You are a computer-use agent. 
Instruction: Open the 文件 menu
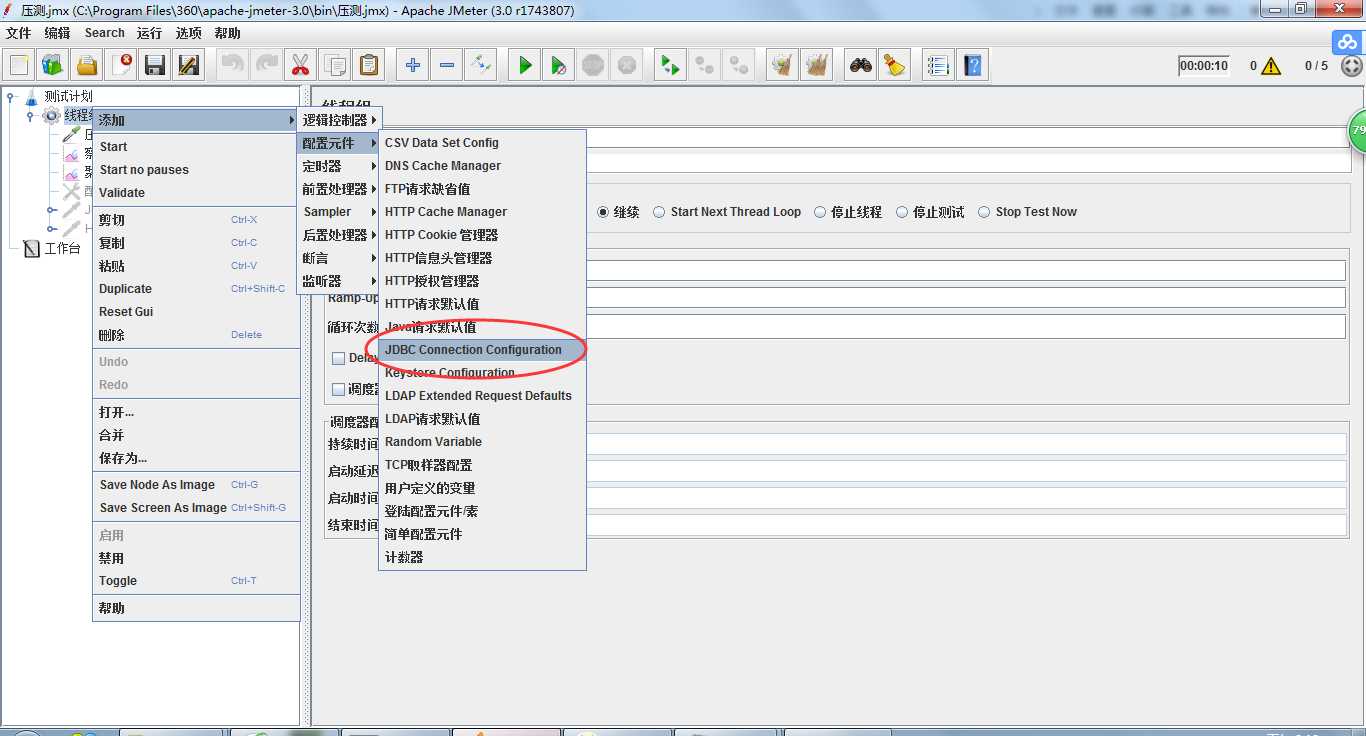click(19, 33)
